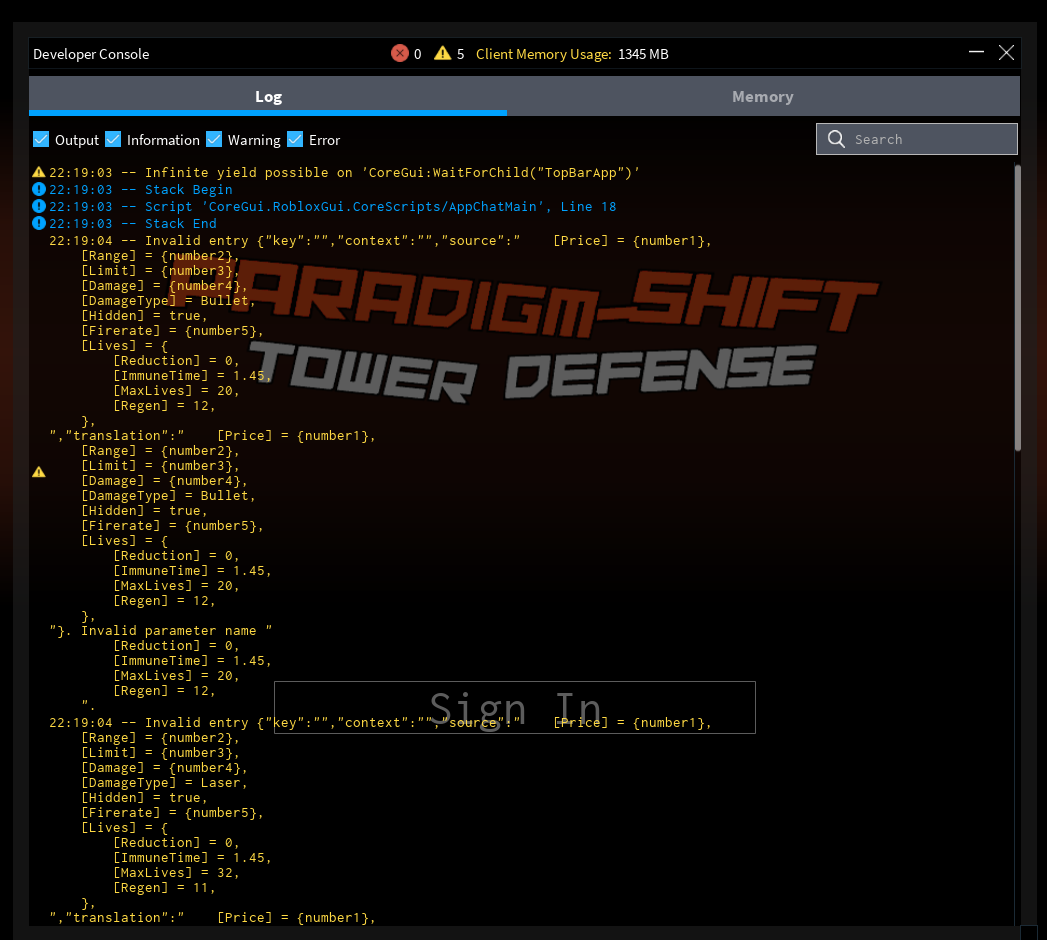
Task: Click the red error count icon
Action: point(400,53)
